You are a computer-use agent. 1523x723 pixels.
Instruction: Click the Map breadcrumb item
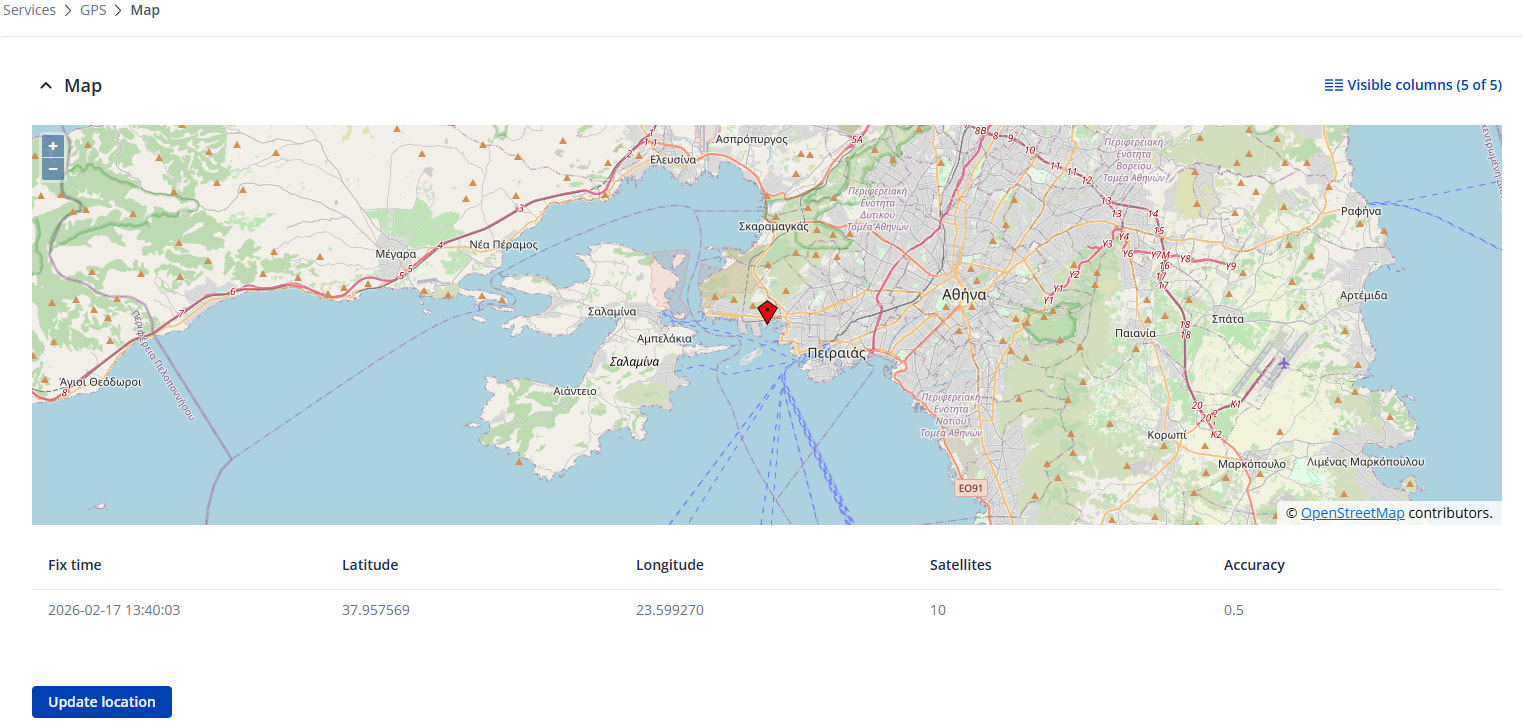click(145, 10)
